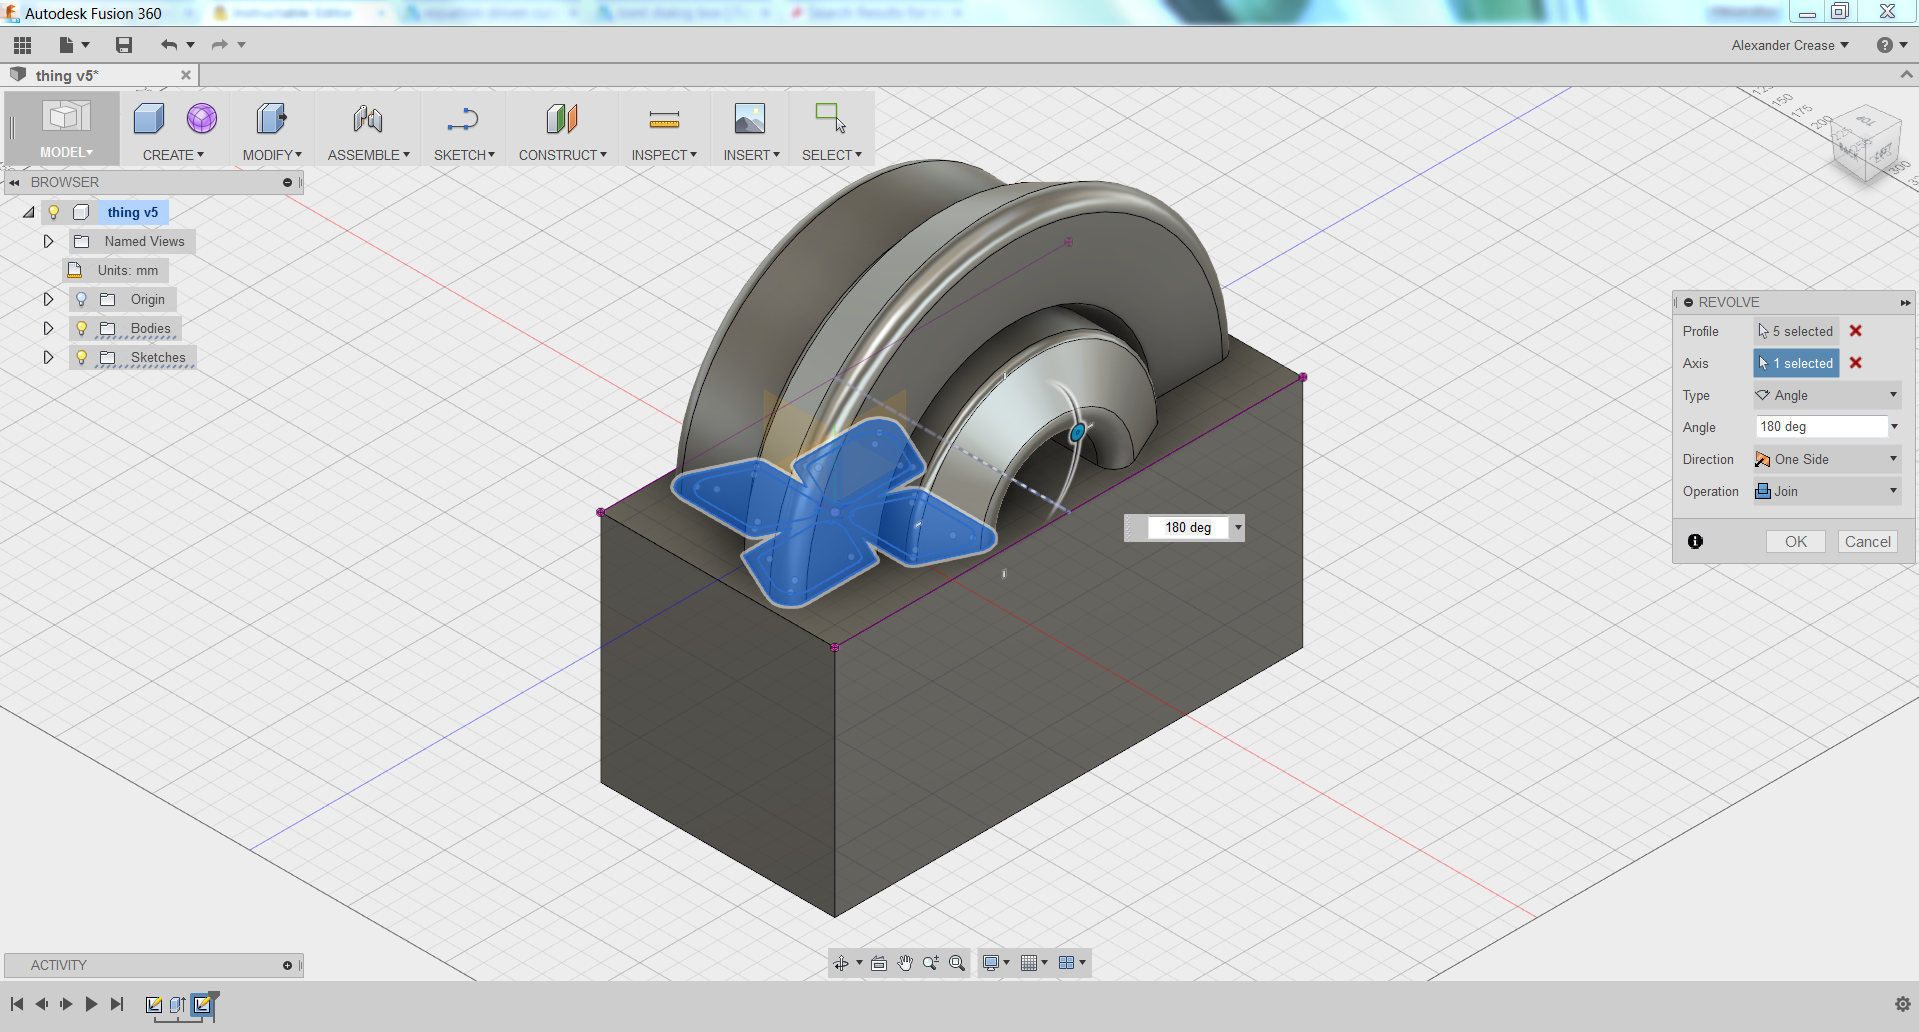Select the Zoom tool
The width and height of the screenshot is (1919, 1032).
coord(931,963)
